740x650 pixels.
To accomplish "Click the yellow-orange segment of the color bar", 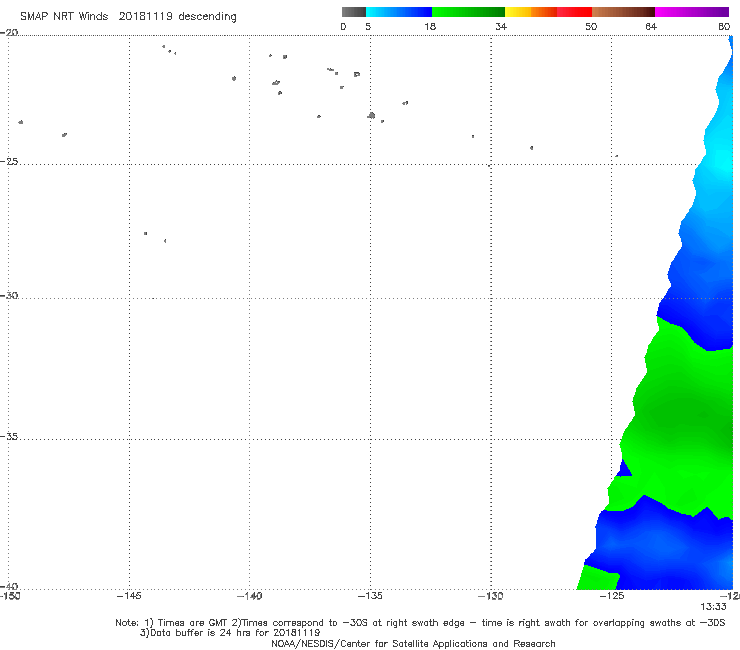I will tap(531, 12).
